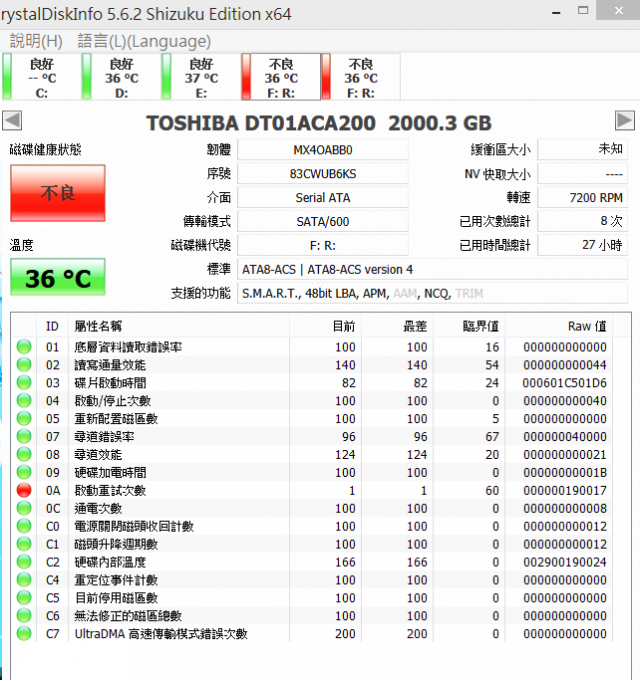Viewport: 640px width, 681px height.
Task: Minimize the CrystalDiskInfo window
Action: 556,11
